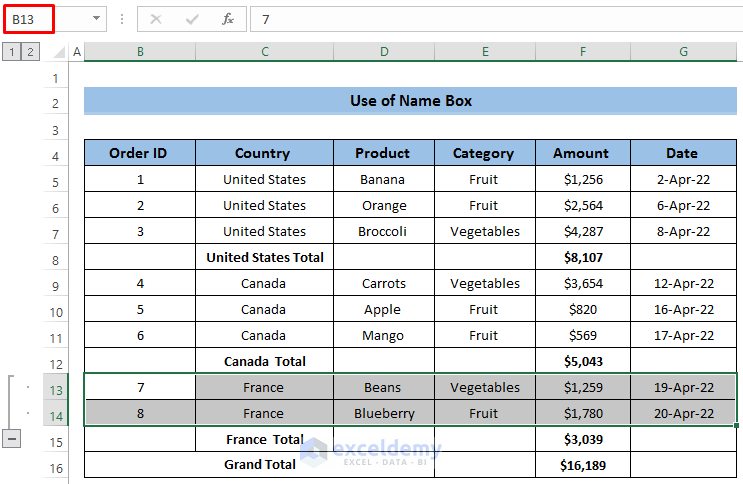Click the formula bar resize dots handle

pos(122,19)
